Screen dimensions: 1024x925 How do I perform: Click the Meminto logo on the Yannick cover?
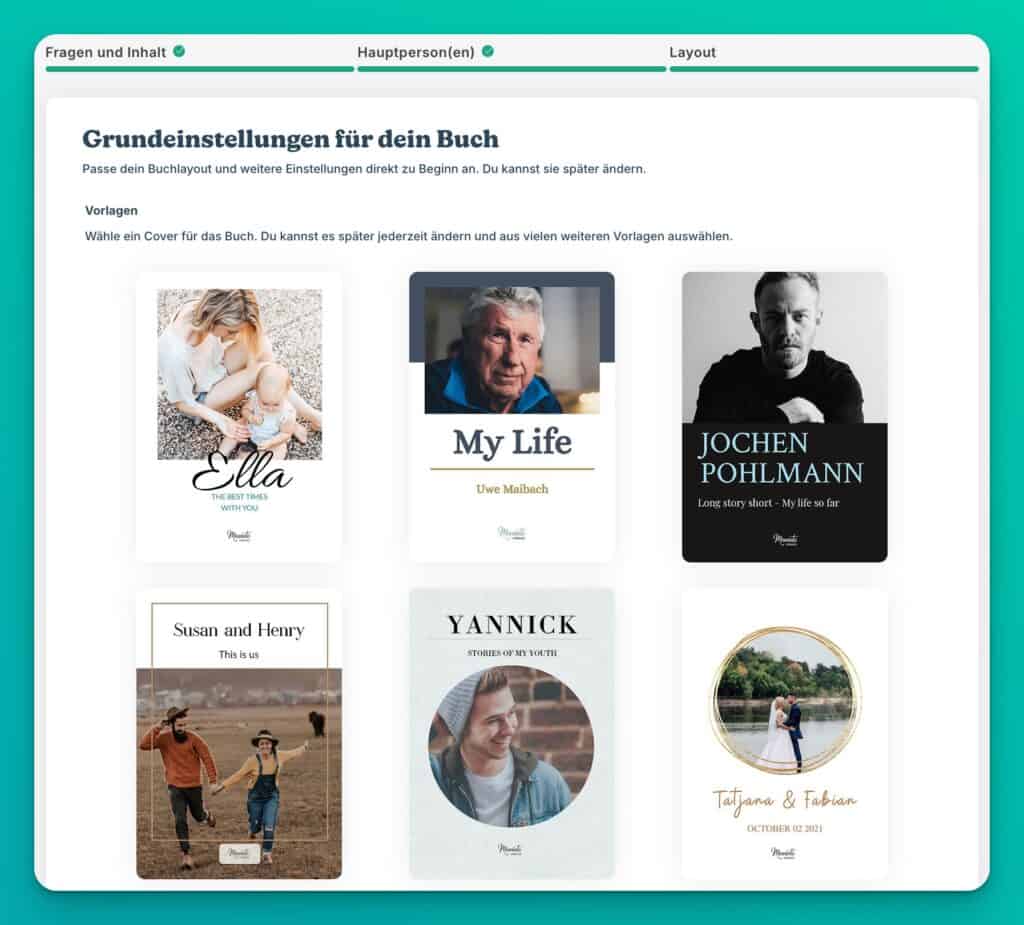511,849
